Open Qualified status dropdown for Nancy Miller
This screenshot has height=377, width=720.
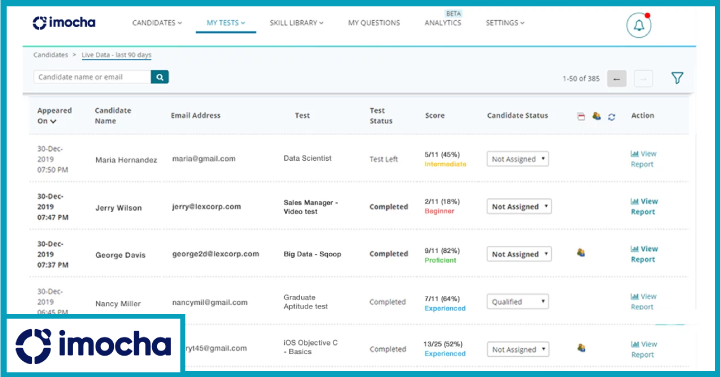(x=518, y=302)
